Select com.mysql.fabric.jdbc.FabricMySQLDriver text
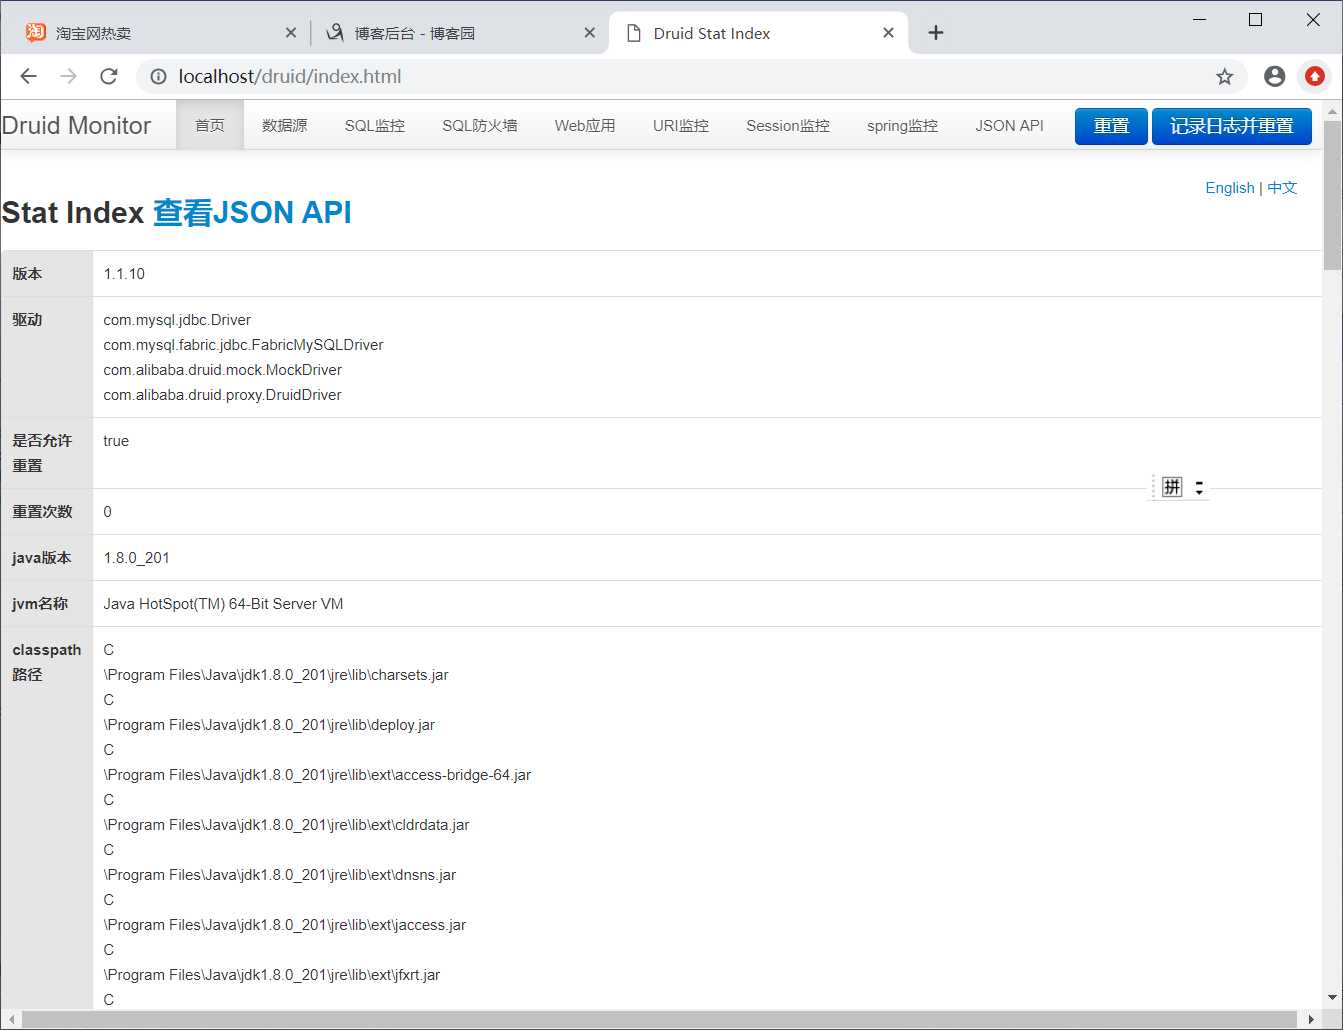The image size is (1343, 1030). pyautogui.click(x=243, y=345)
